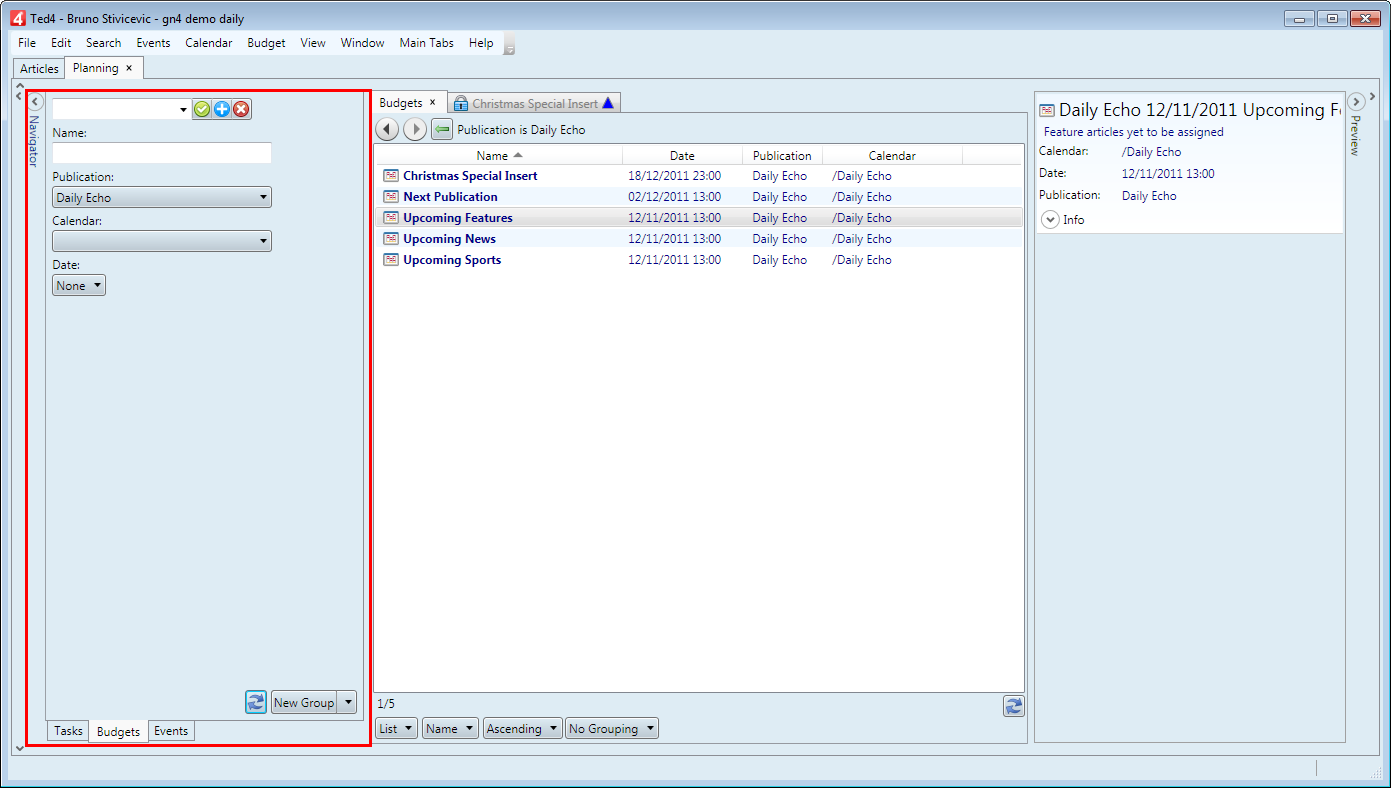1391x788 pixels.
Task: Open the Main Tabs menu
Action: pyautogui.click(x=426, y=43)
